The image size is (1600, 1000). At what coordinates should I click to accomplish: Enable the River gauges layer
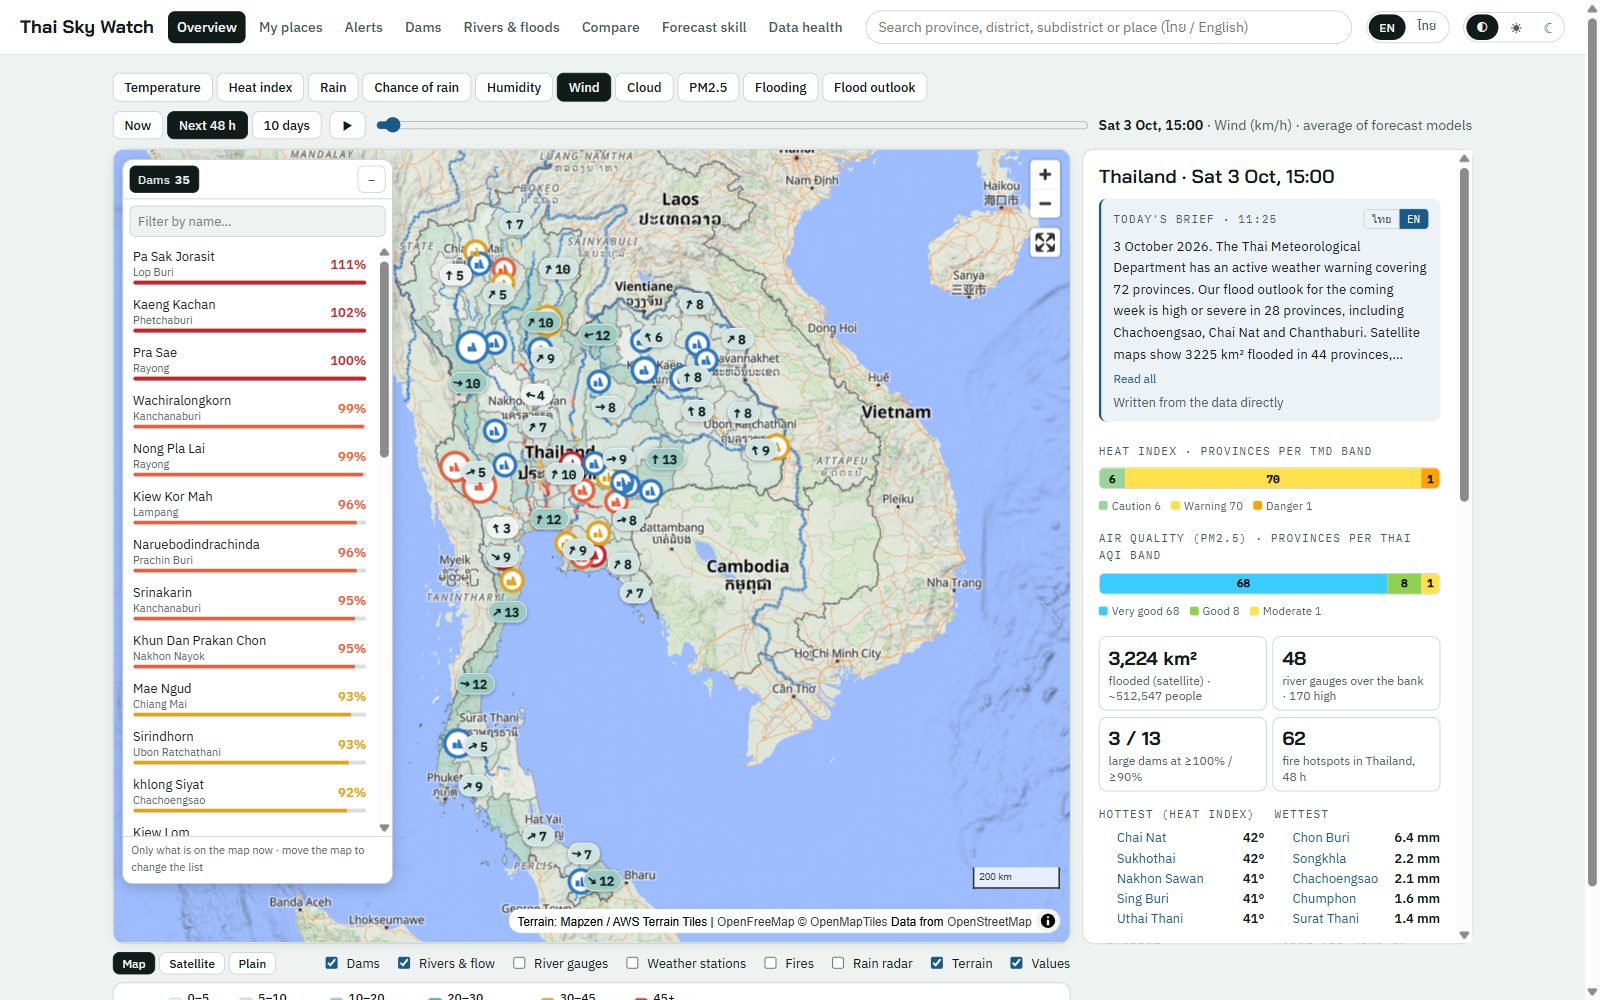pyautogui.click(x=519, y=963)
